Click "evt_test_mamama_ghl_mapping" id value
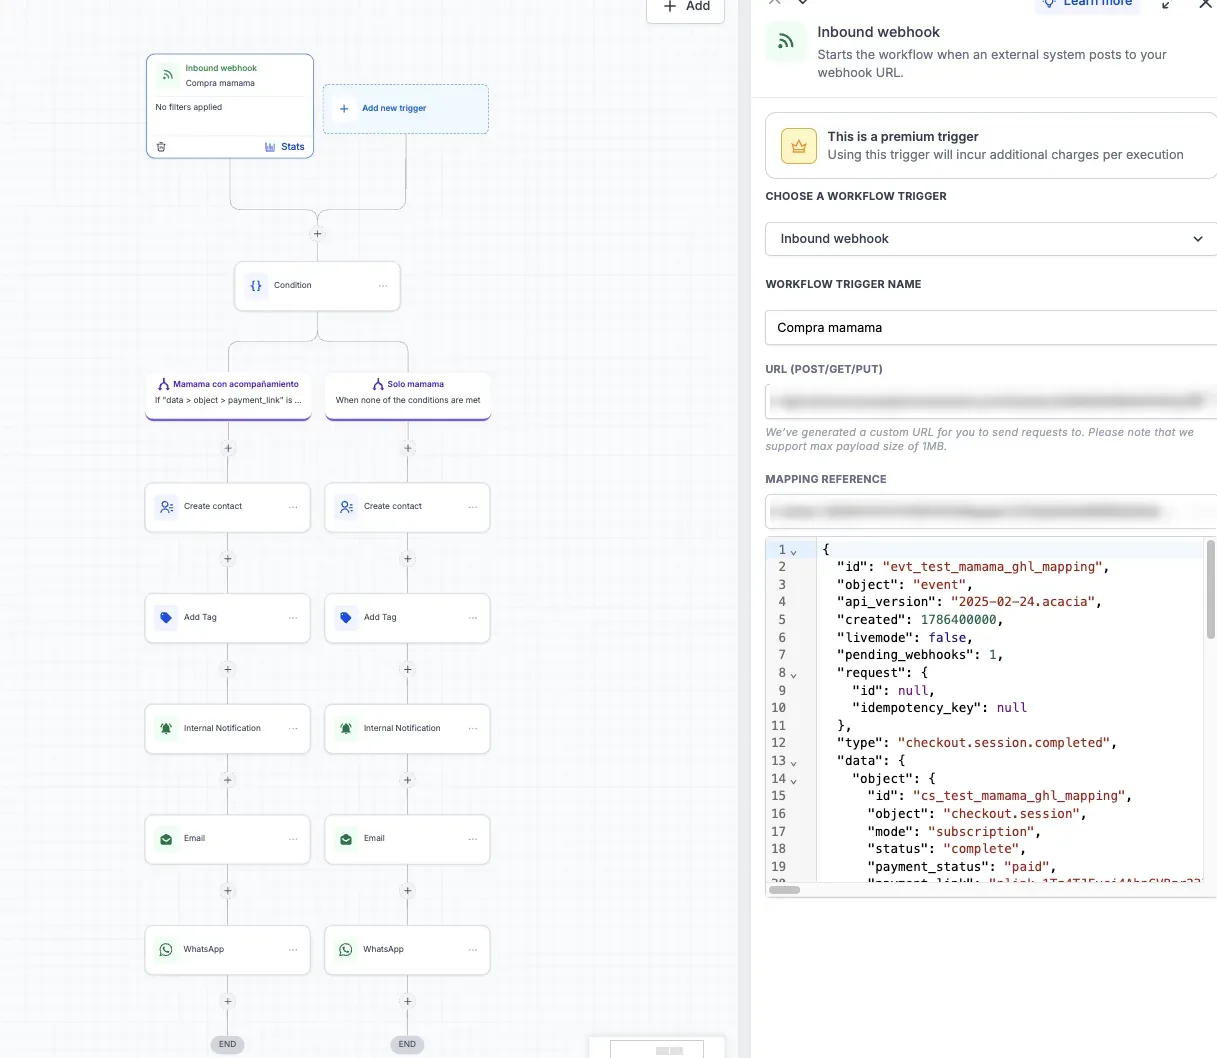Screen dimensions: 1217x1058 point(992,567)
